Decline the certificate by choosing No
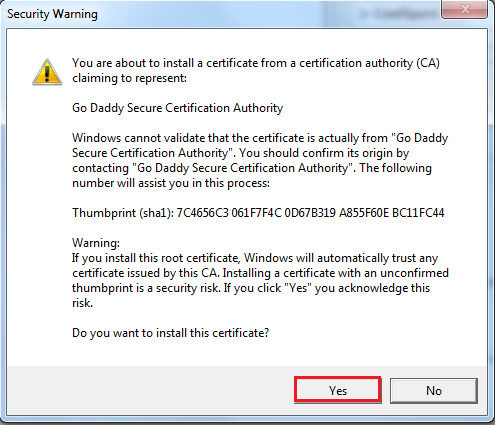The image size is (495, 425). click(434, 390)
